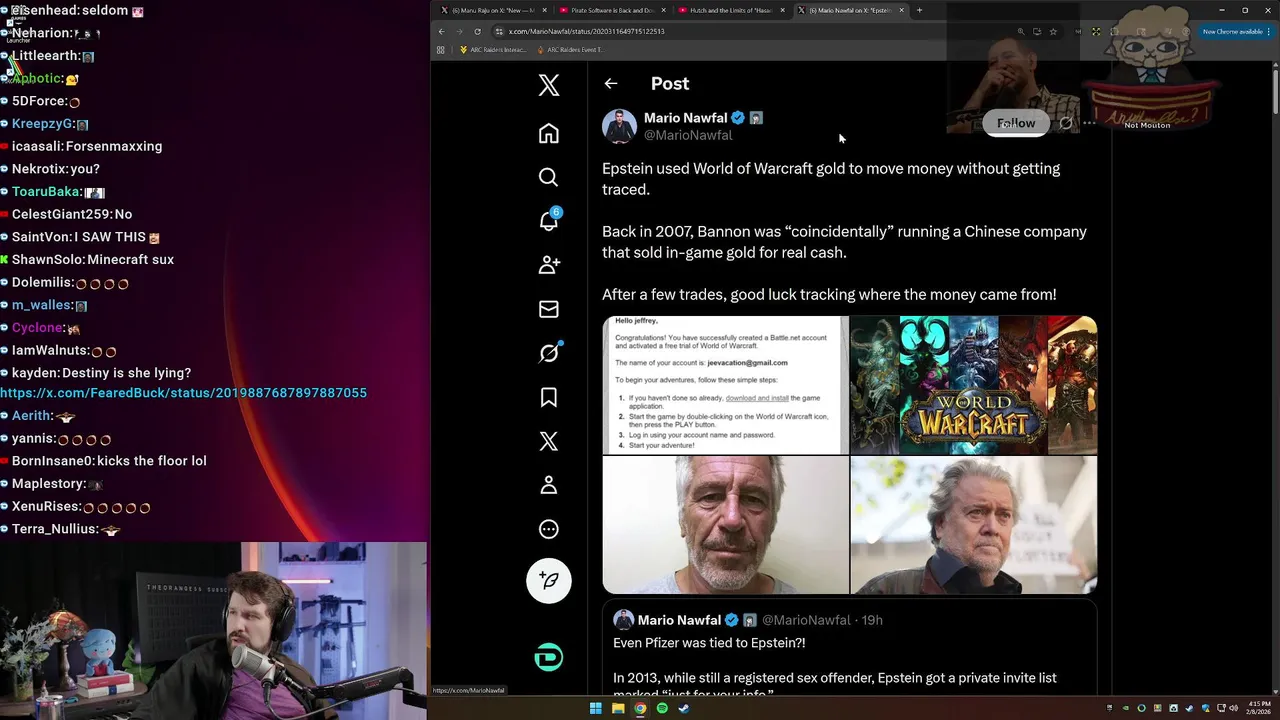1280x720 pixels.
Task: Open Notifications bell with 6 badge
Action: [548, 221]
